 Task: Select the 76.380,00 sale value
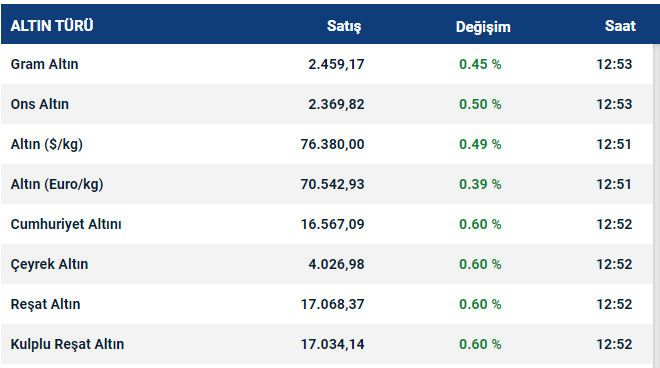point(333,144)
